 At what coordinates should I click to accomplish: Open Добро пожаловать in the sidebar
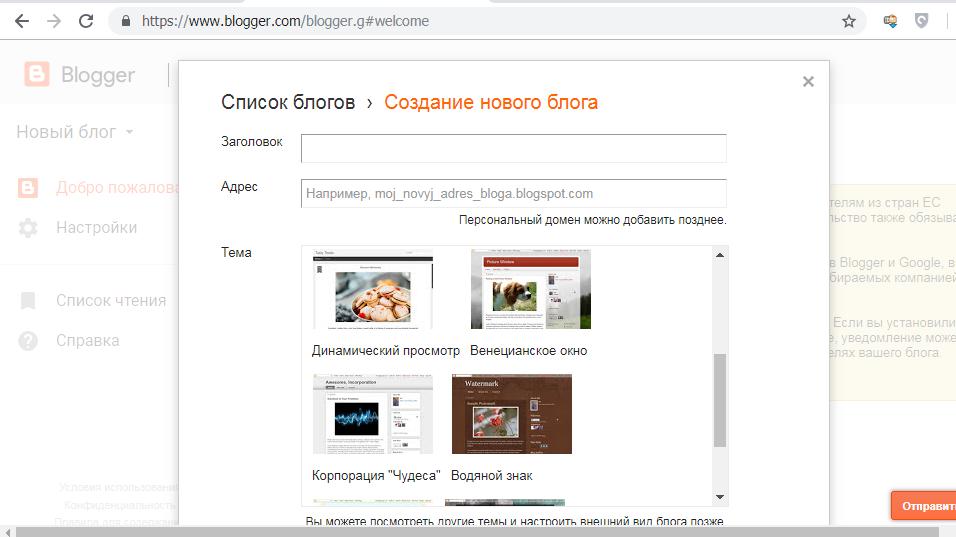[x=117, y=188]
